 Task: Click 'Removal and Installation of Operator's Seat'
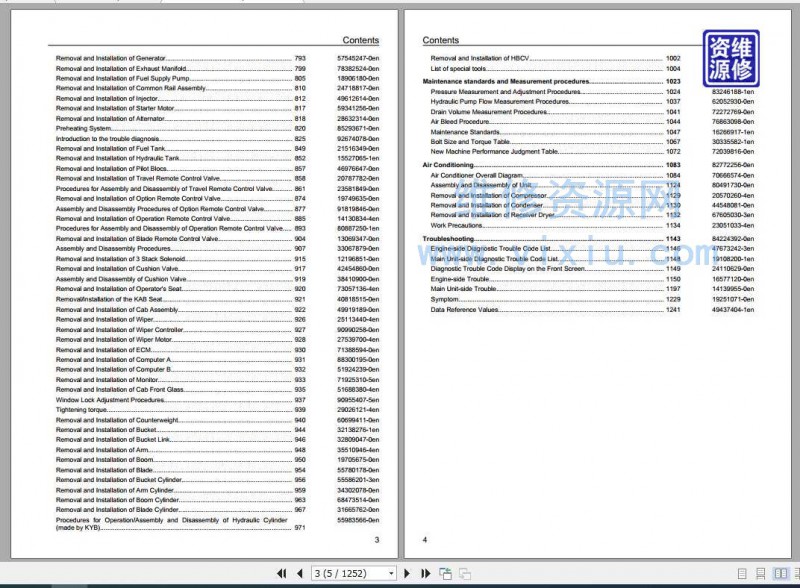tap(119, 289)
